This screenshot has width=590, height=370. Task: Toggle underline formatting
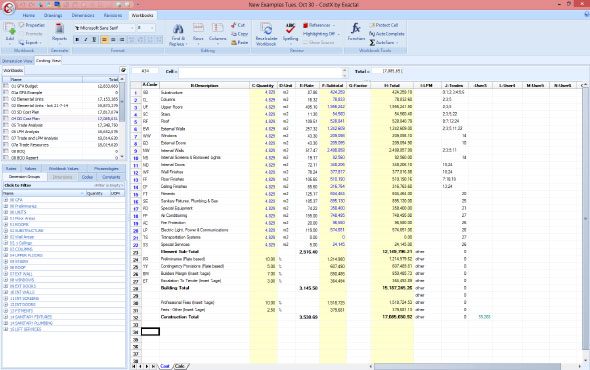[94, 40]
